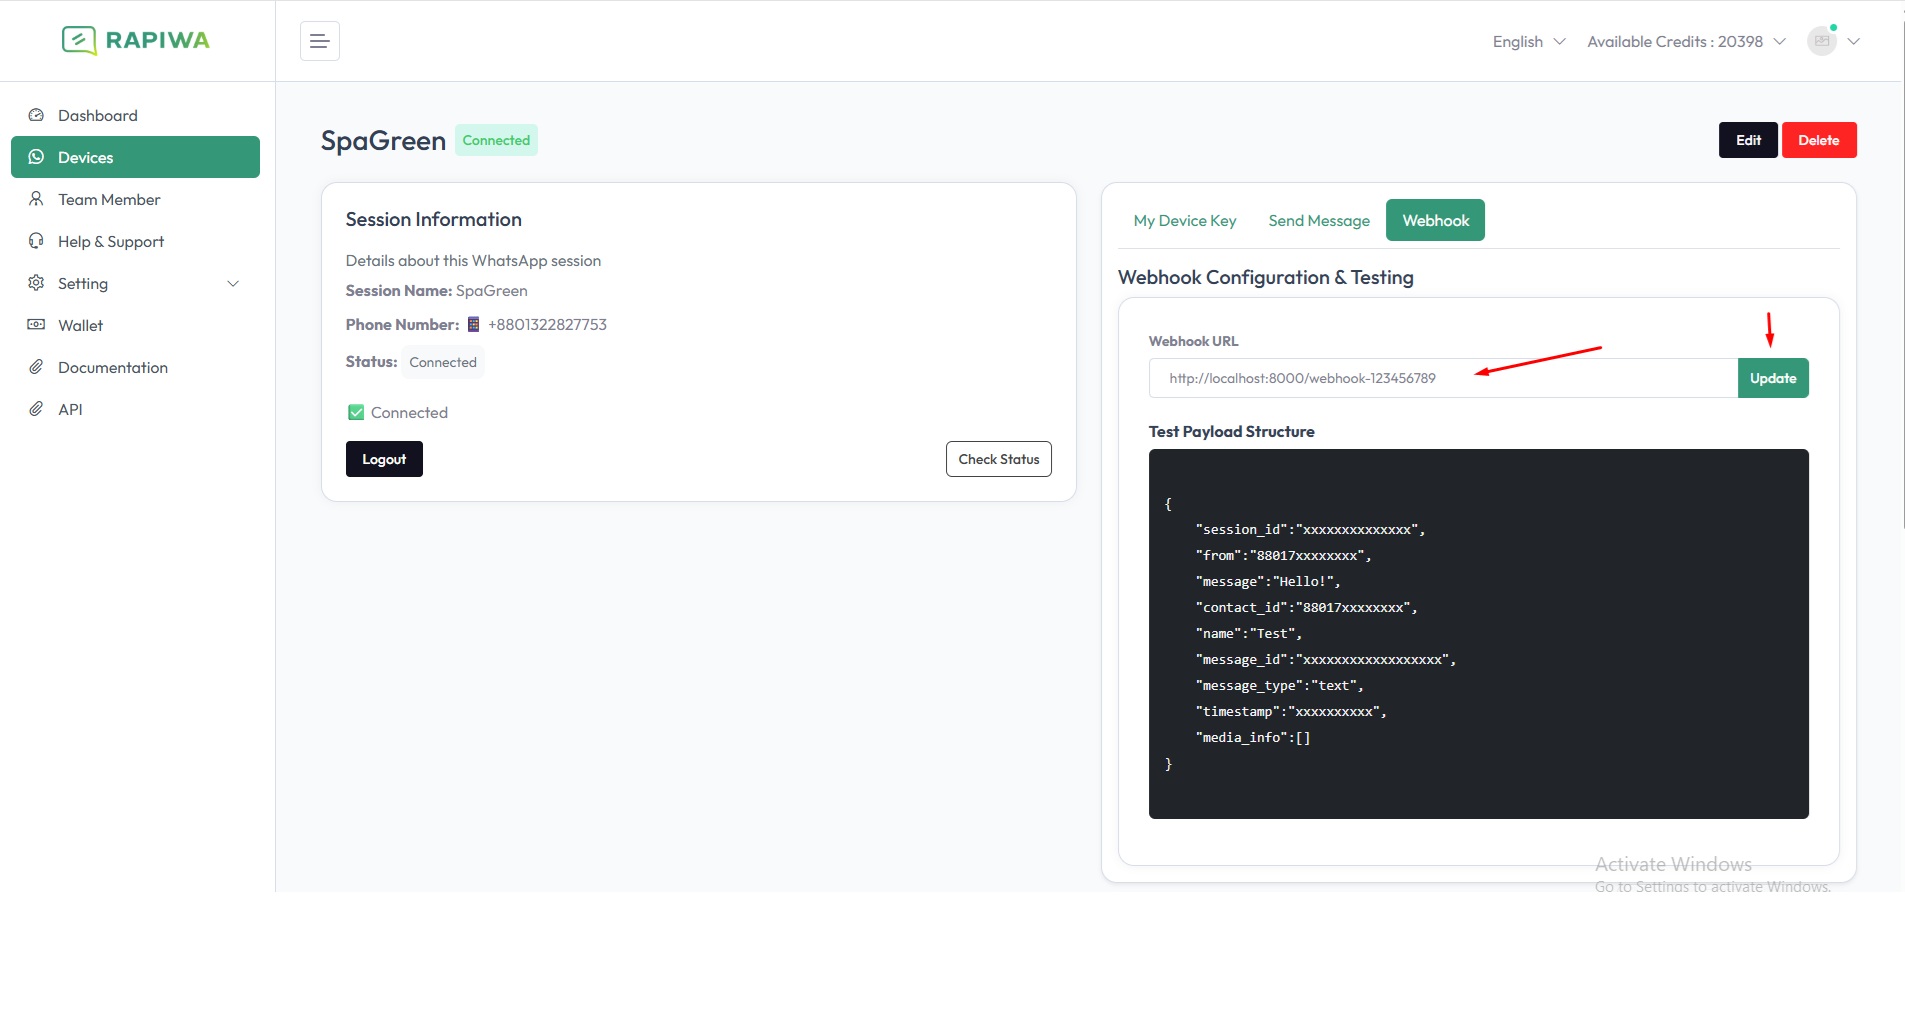Screen dimensions: 1905x1024
Task: Toggle the Connected checkbox
Action: pos(356,412)
